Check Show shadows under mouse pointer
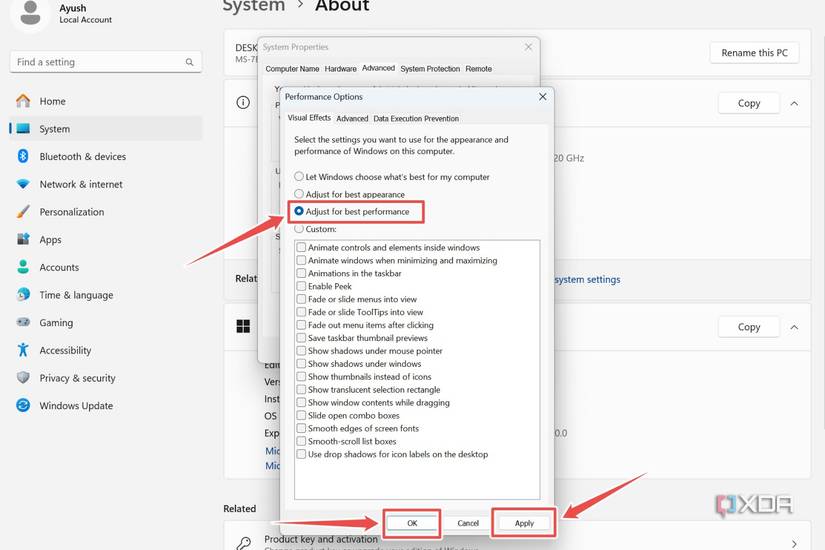Viewport: 825px width, 550px height. [301, 351]
